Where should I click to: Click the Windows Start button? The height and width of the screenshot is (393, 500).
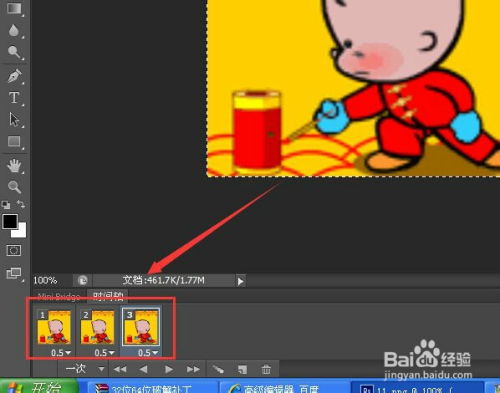point(39,387)
